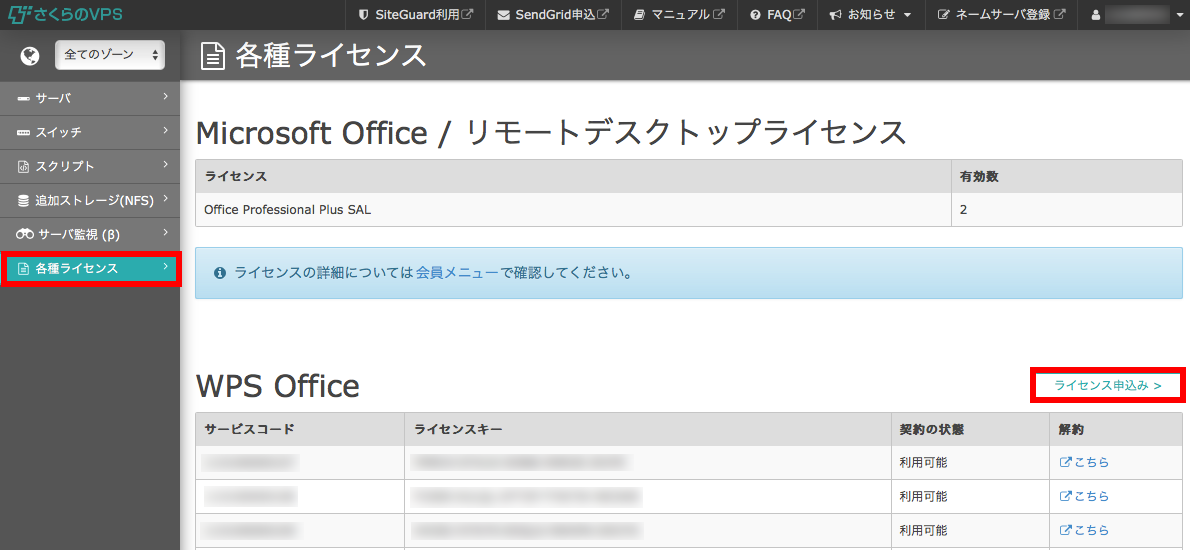Expand the スクリプト sidebar chevron
The height and width of the screenshot is (550, 1190).
click(165, 165)
